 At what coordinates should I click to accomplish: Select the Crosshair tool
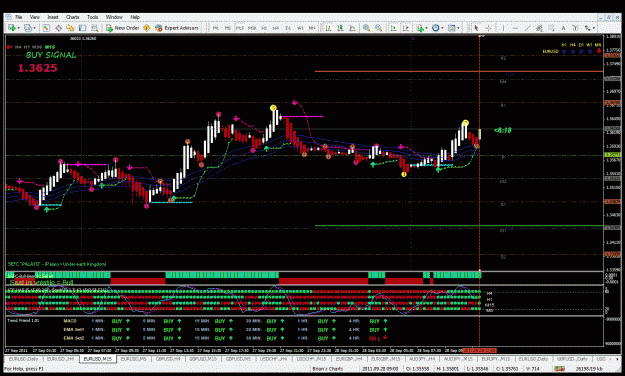click(488, 28)
